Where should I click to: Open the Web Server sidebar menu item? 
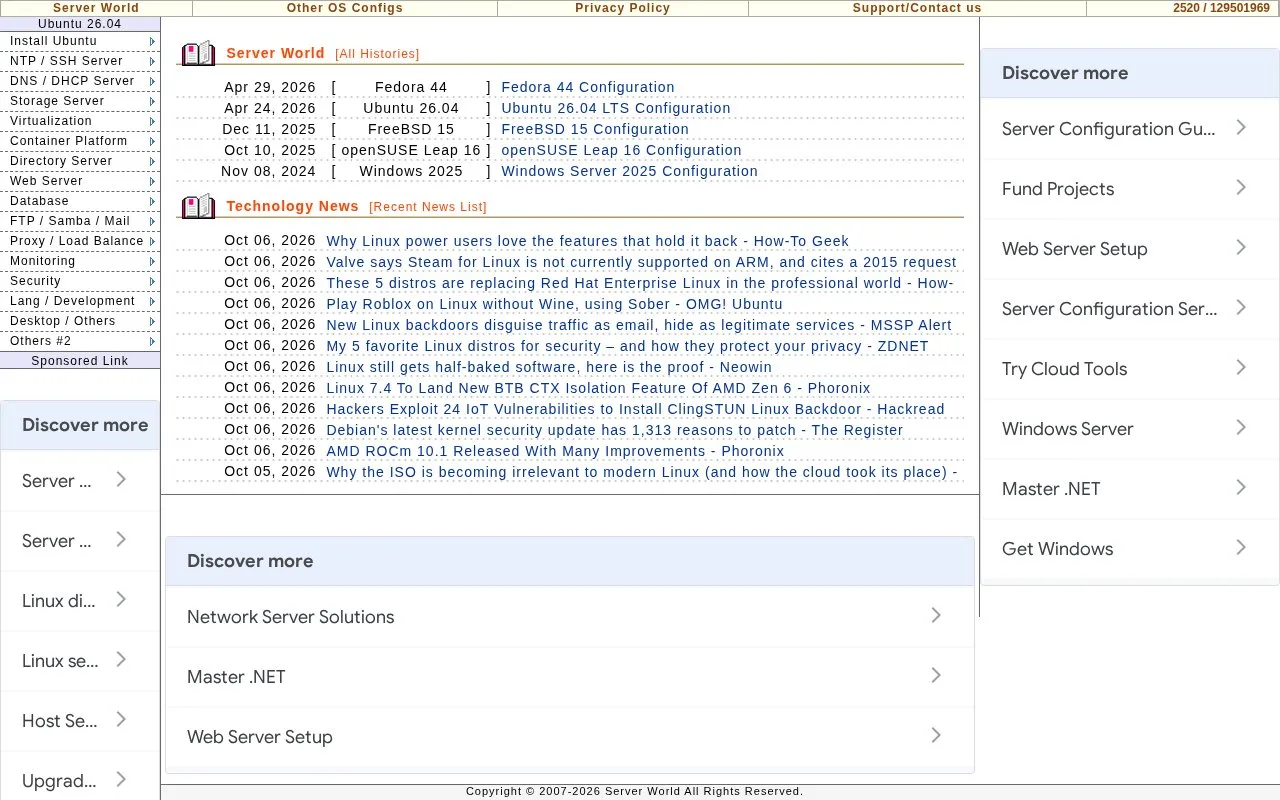point(80,181)
